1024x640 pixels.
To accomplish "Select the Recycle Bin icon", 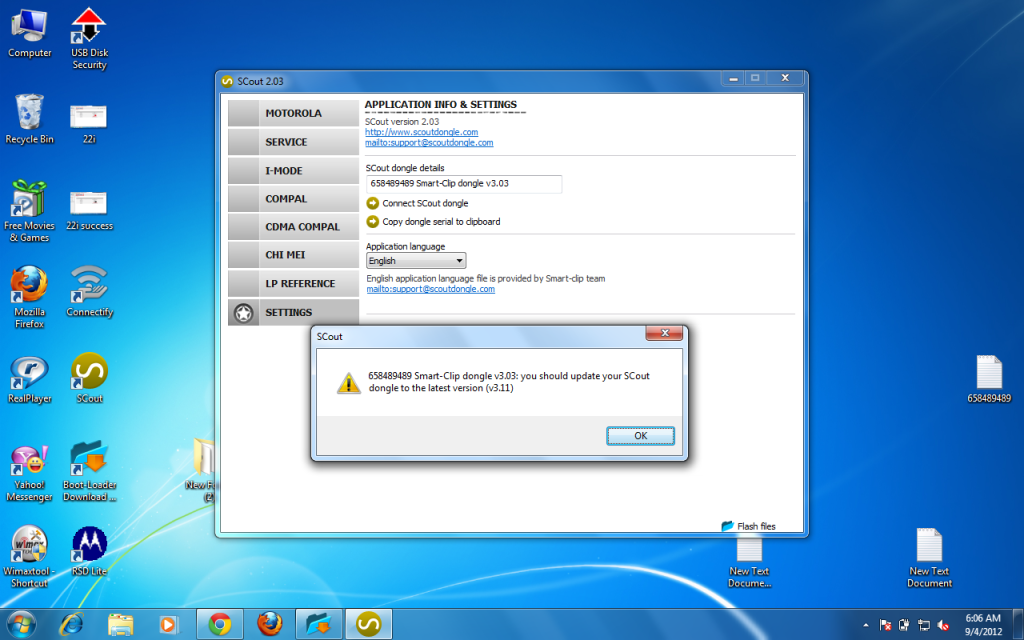I will (29, 119).
